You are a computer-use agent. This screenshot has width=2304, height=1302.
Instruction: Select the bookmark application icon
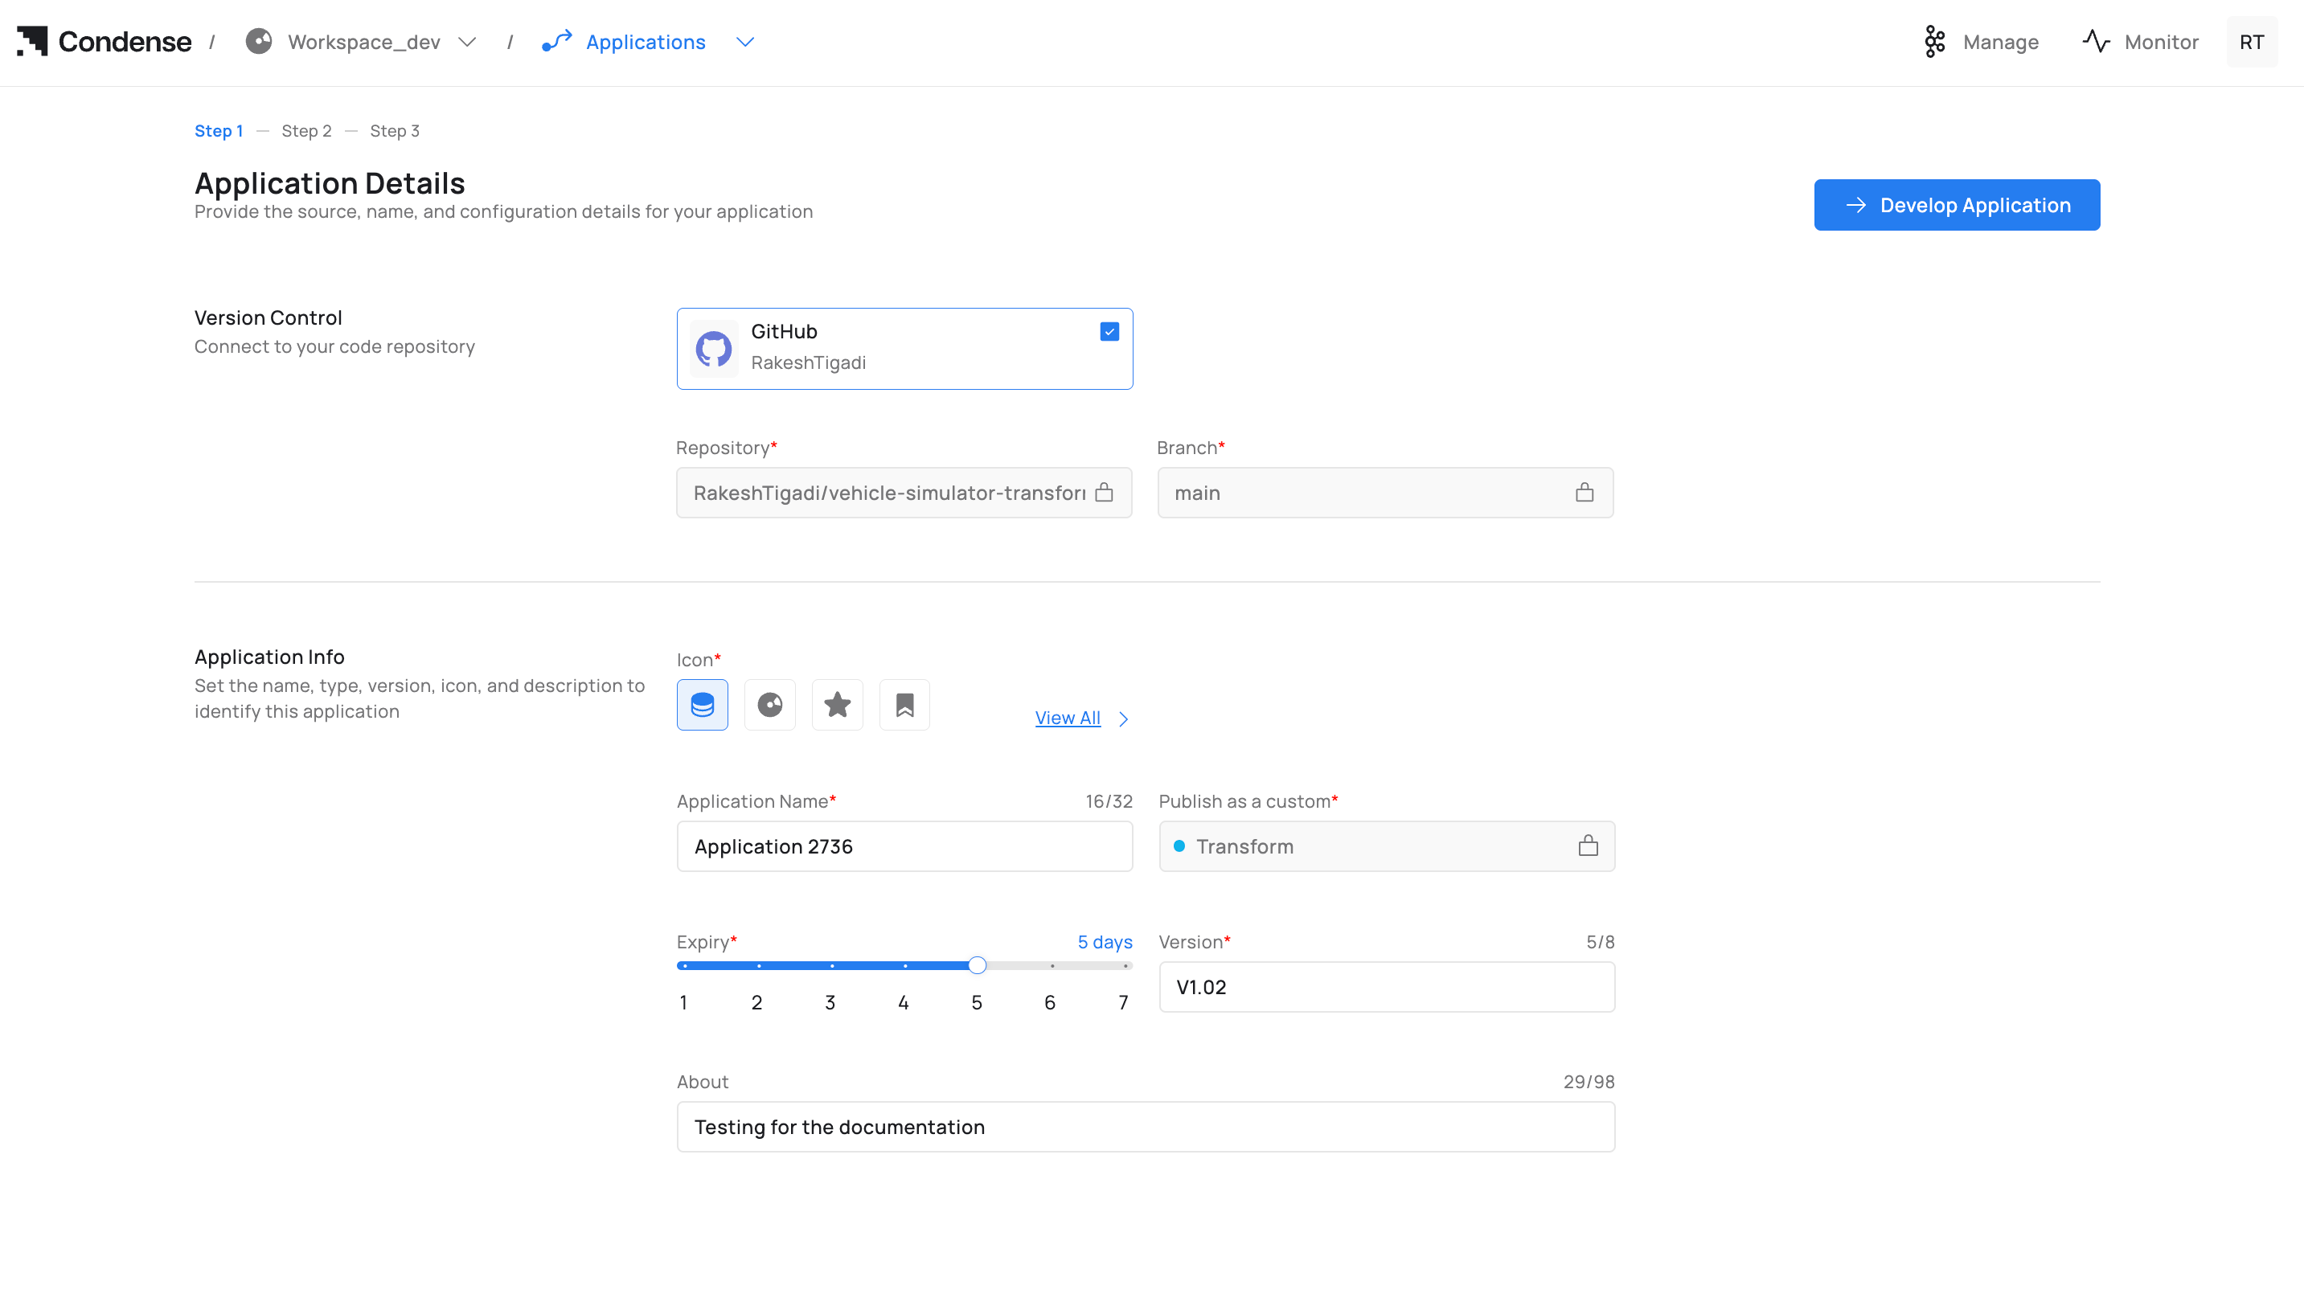[904, 705]
